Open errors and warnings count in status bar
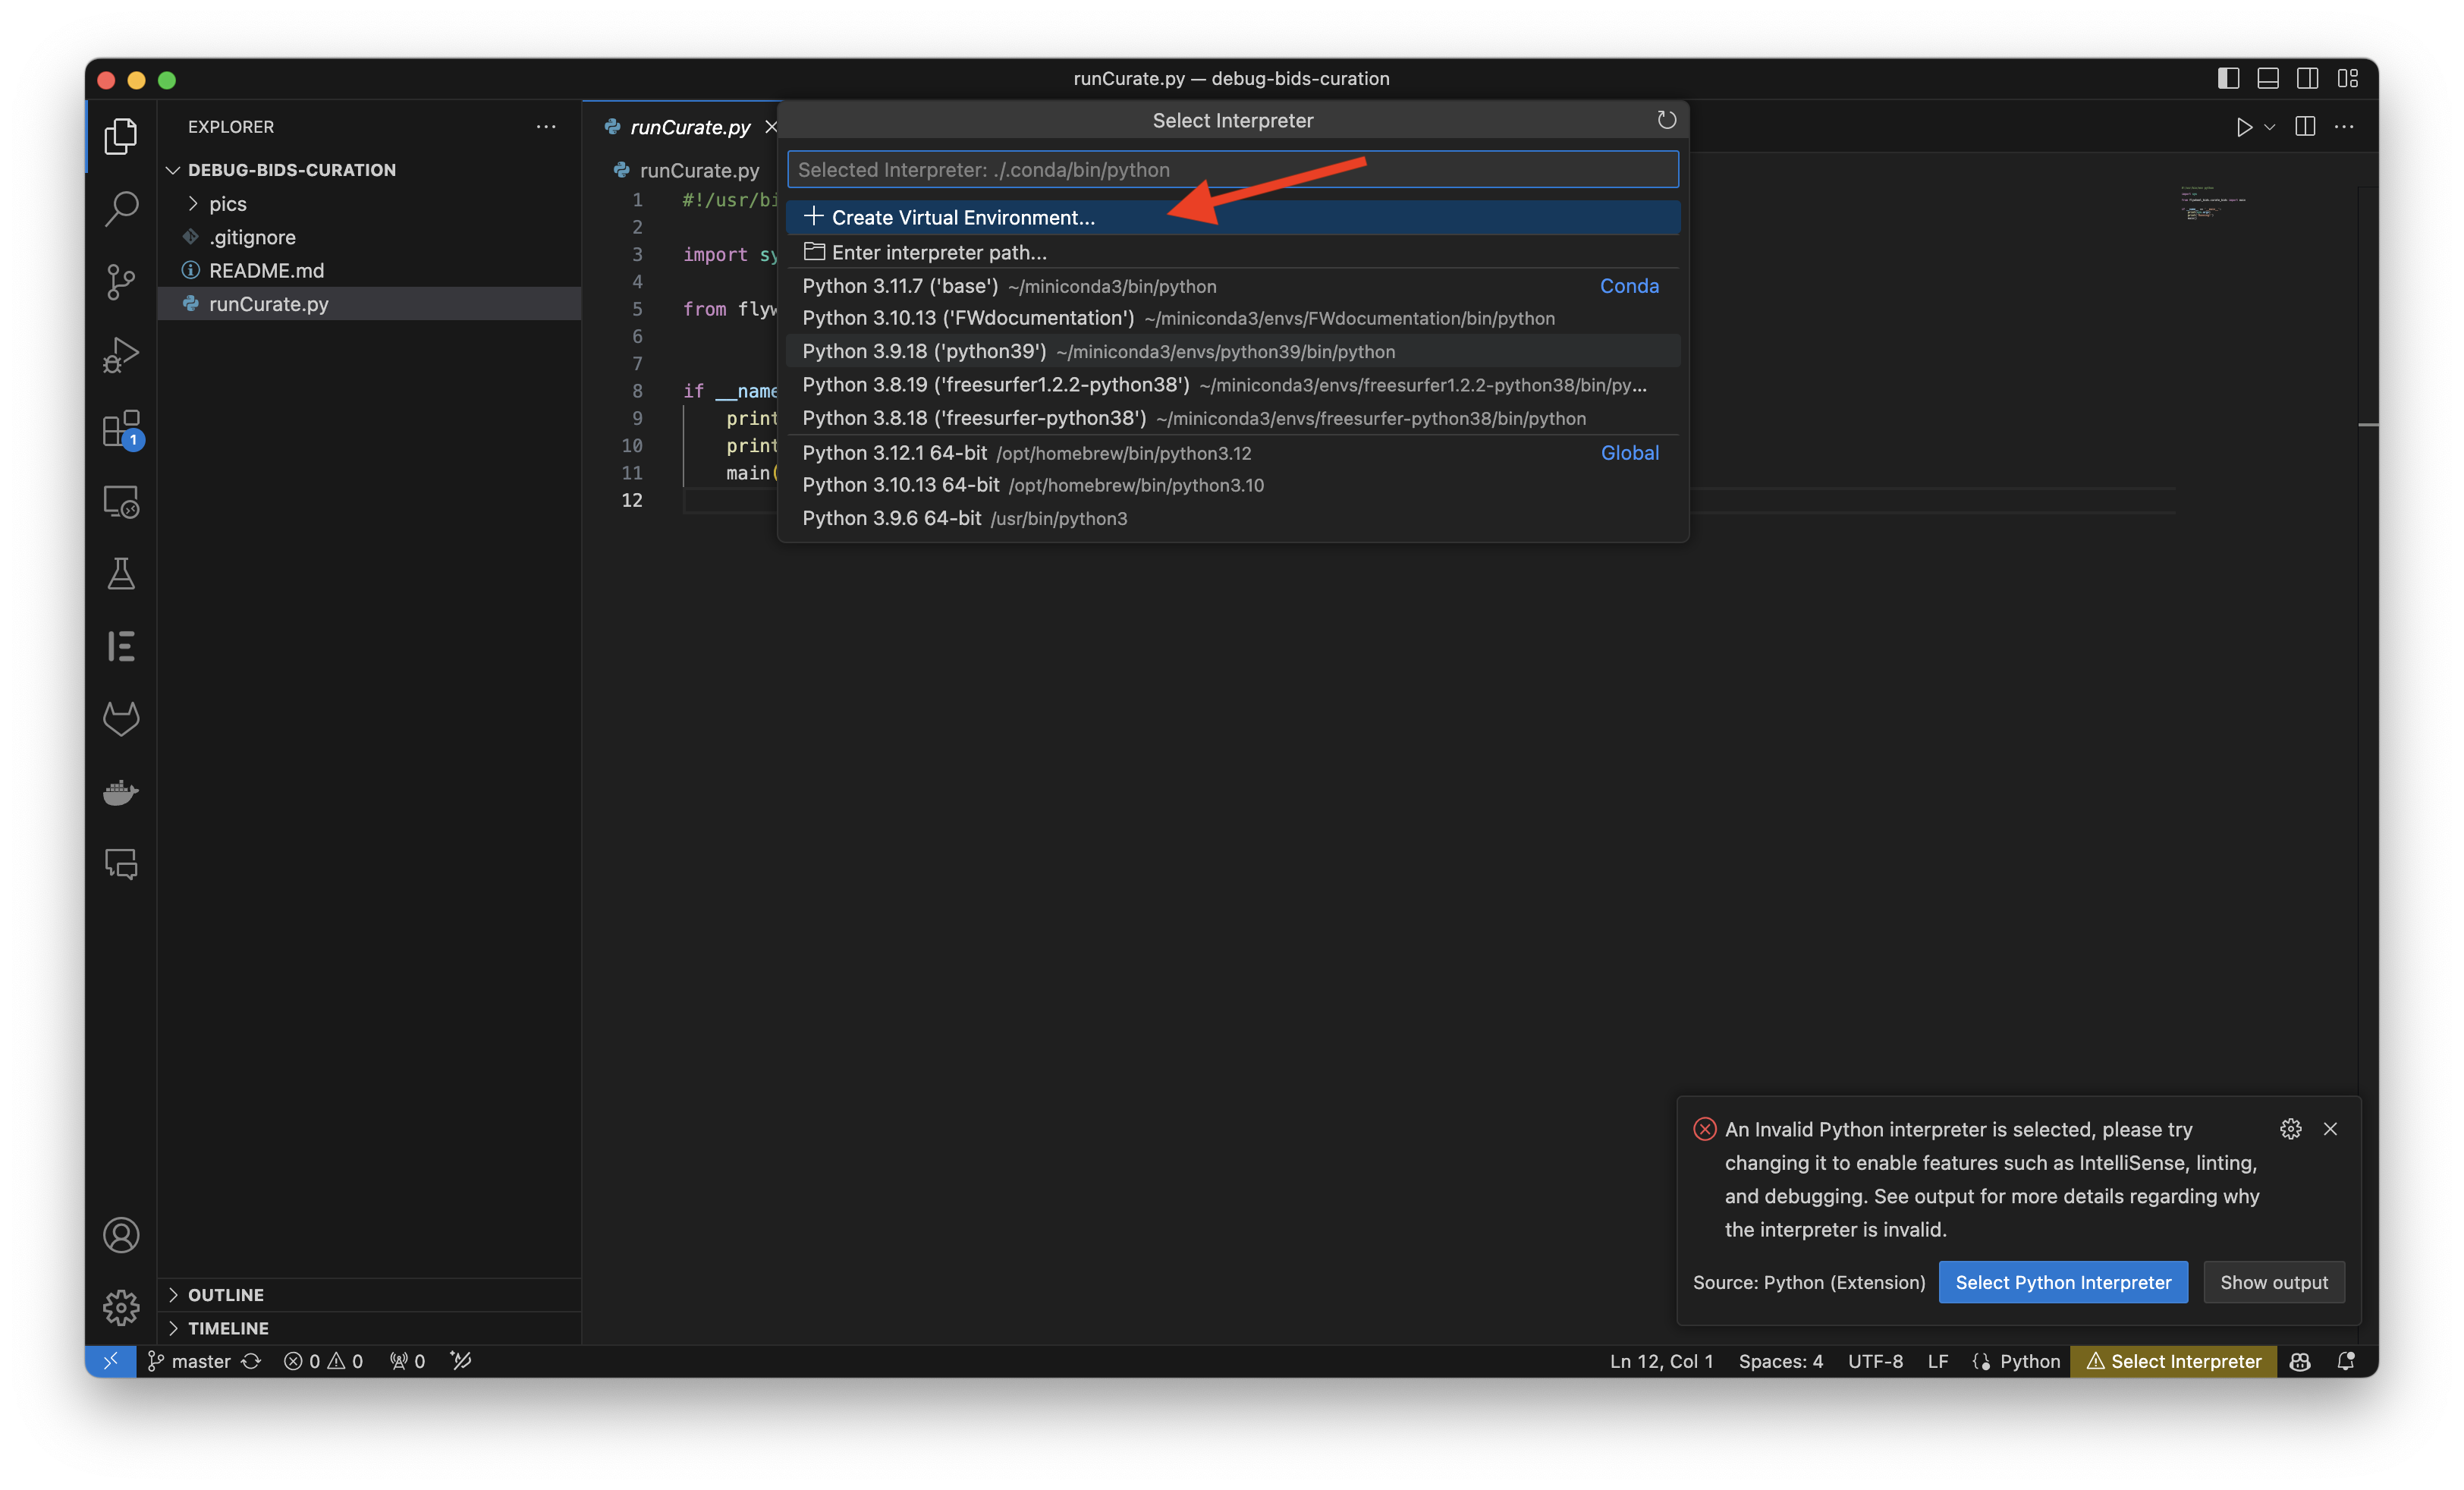Viewport: 2464px width, 1490px height. [323, 1361]
